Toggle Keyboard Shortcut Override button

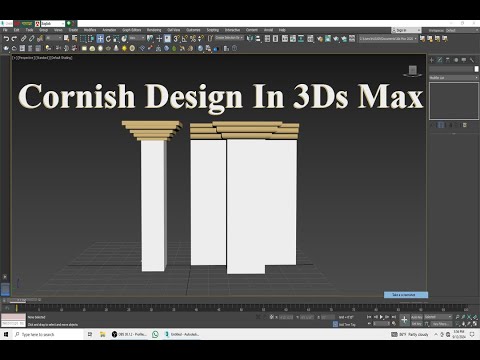(x=167, y=39)
